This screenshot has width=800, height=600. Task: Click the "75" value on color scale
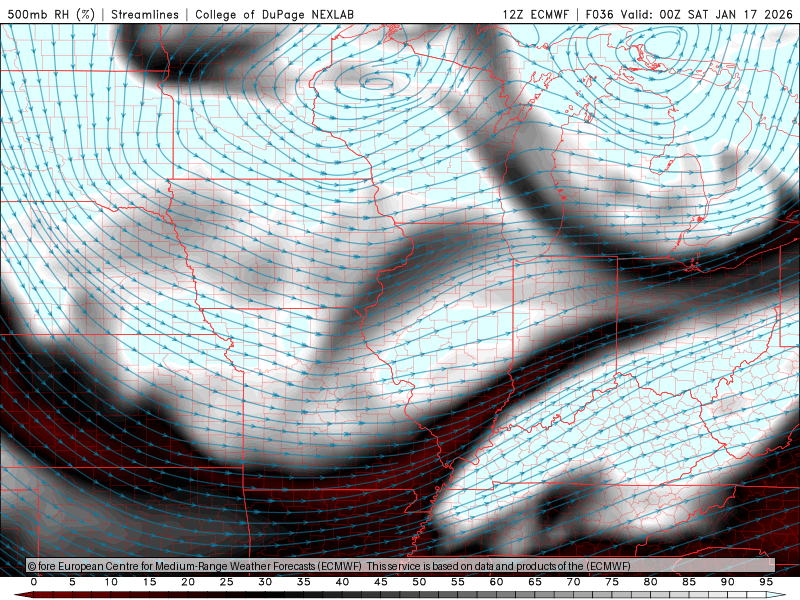click(612, 582)
